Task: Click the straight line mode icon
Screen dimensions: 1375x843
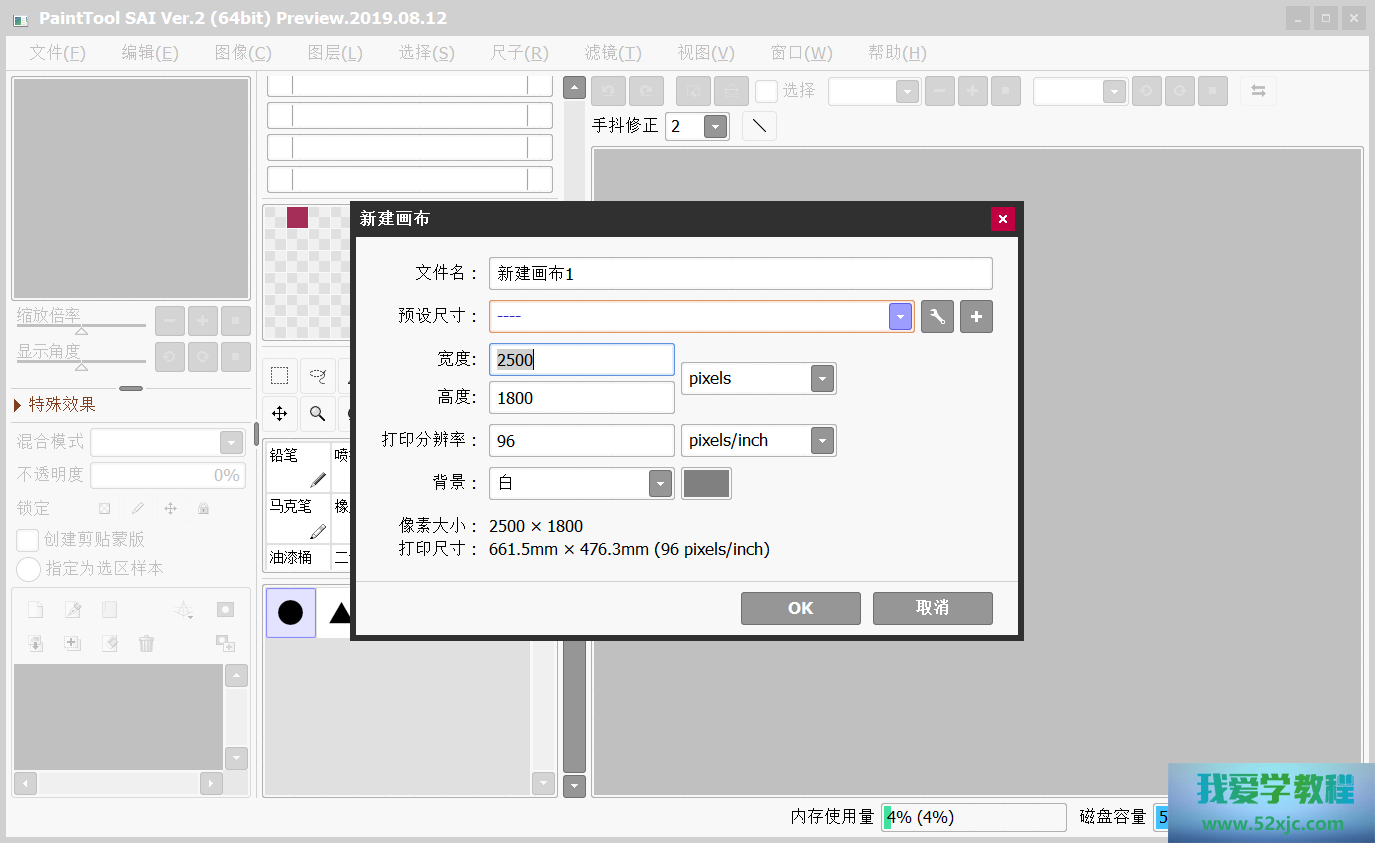Action: [x=759, y=126]
